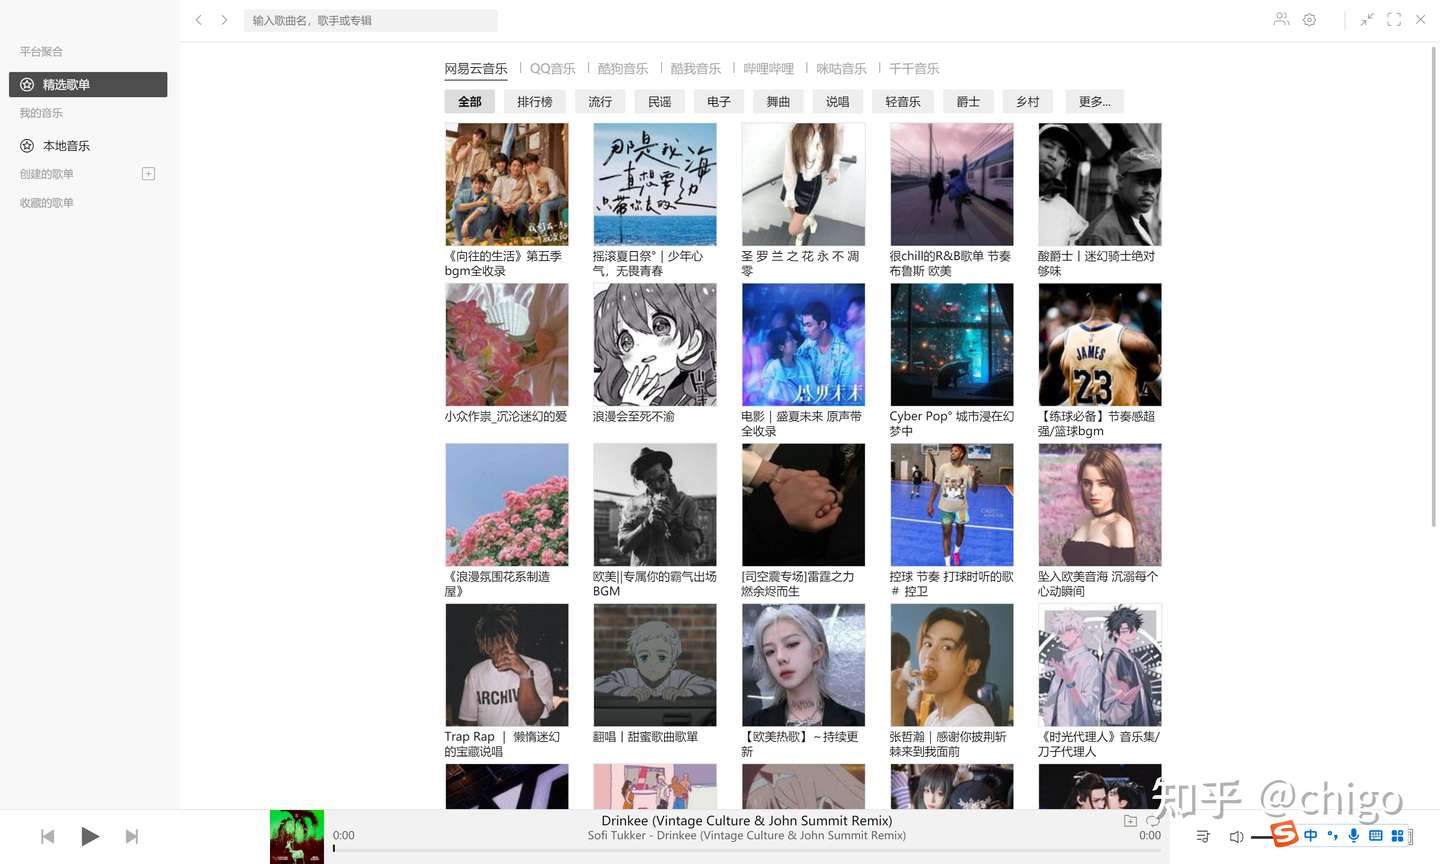Select the 爵士 category filter
The image size is (1440, 864).
coord(968,102)
